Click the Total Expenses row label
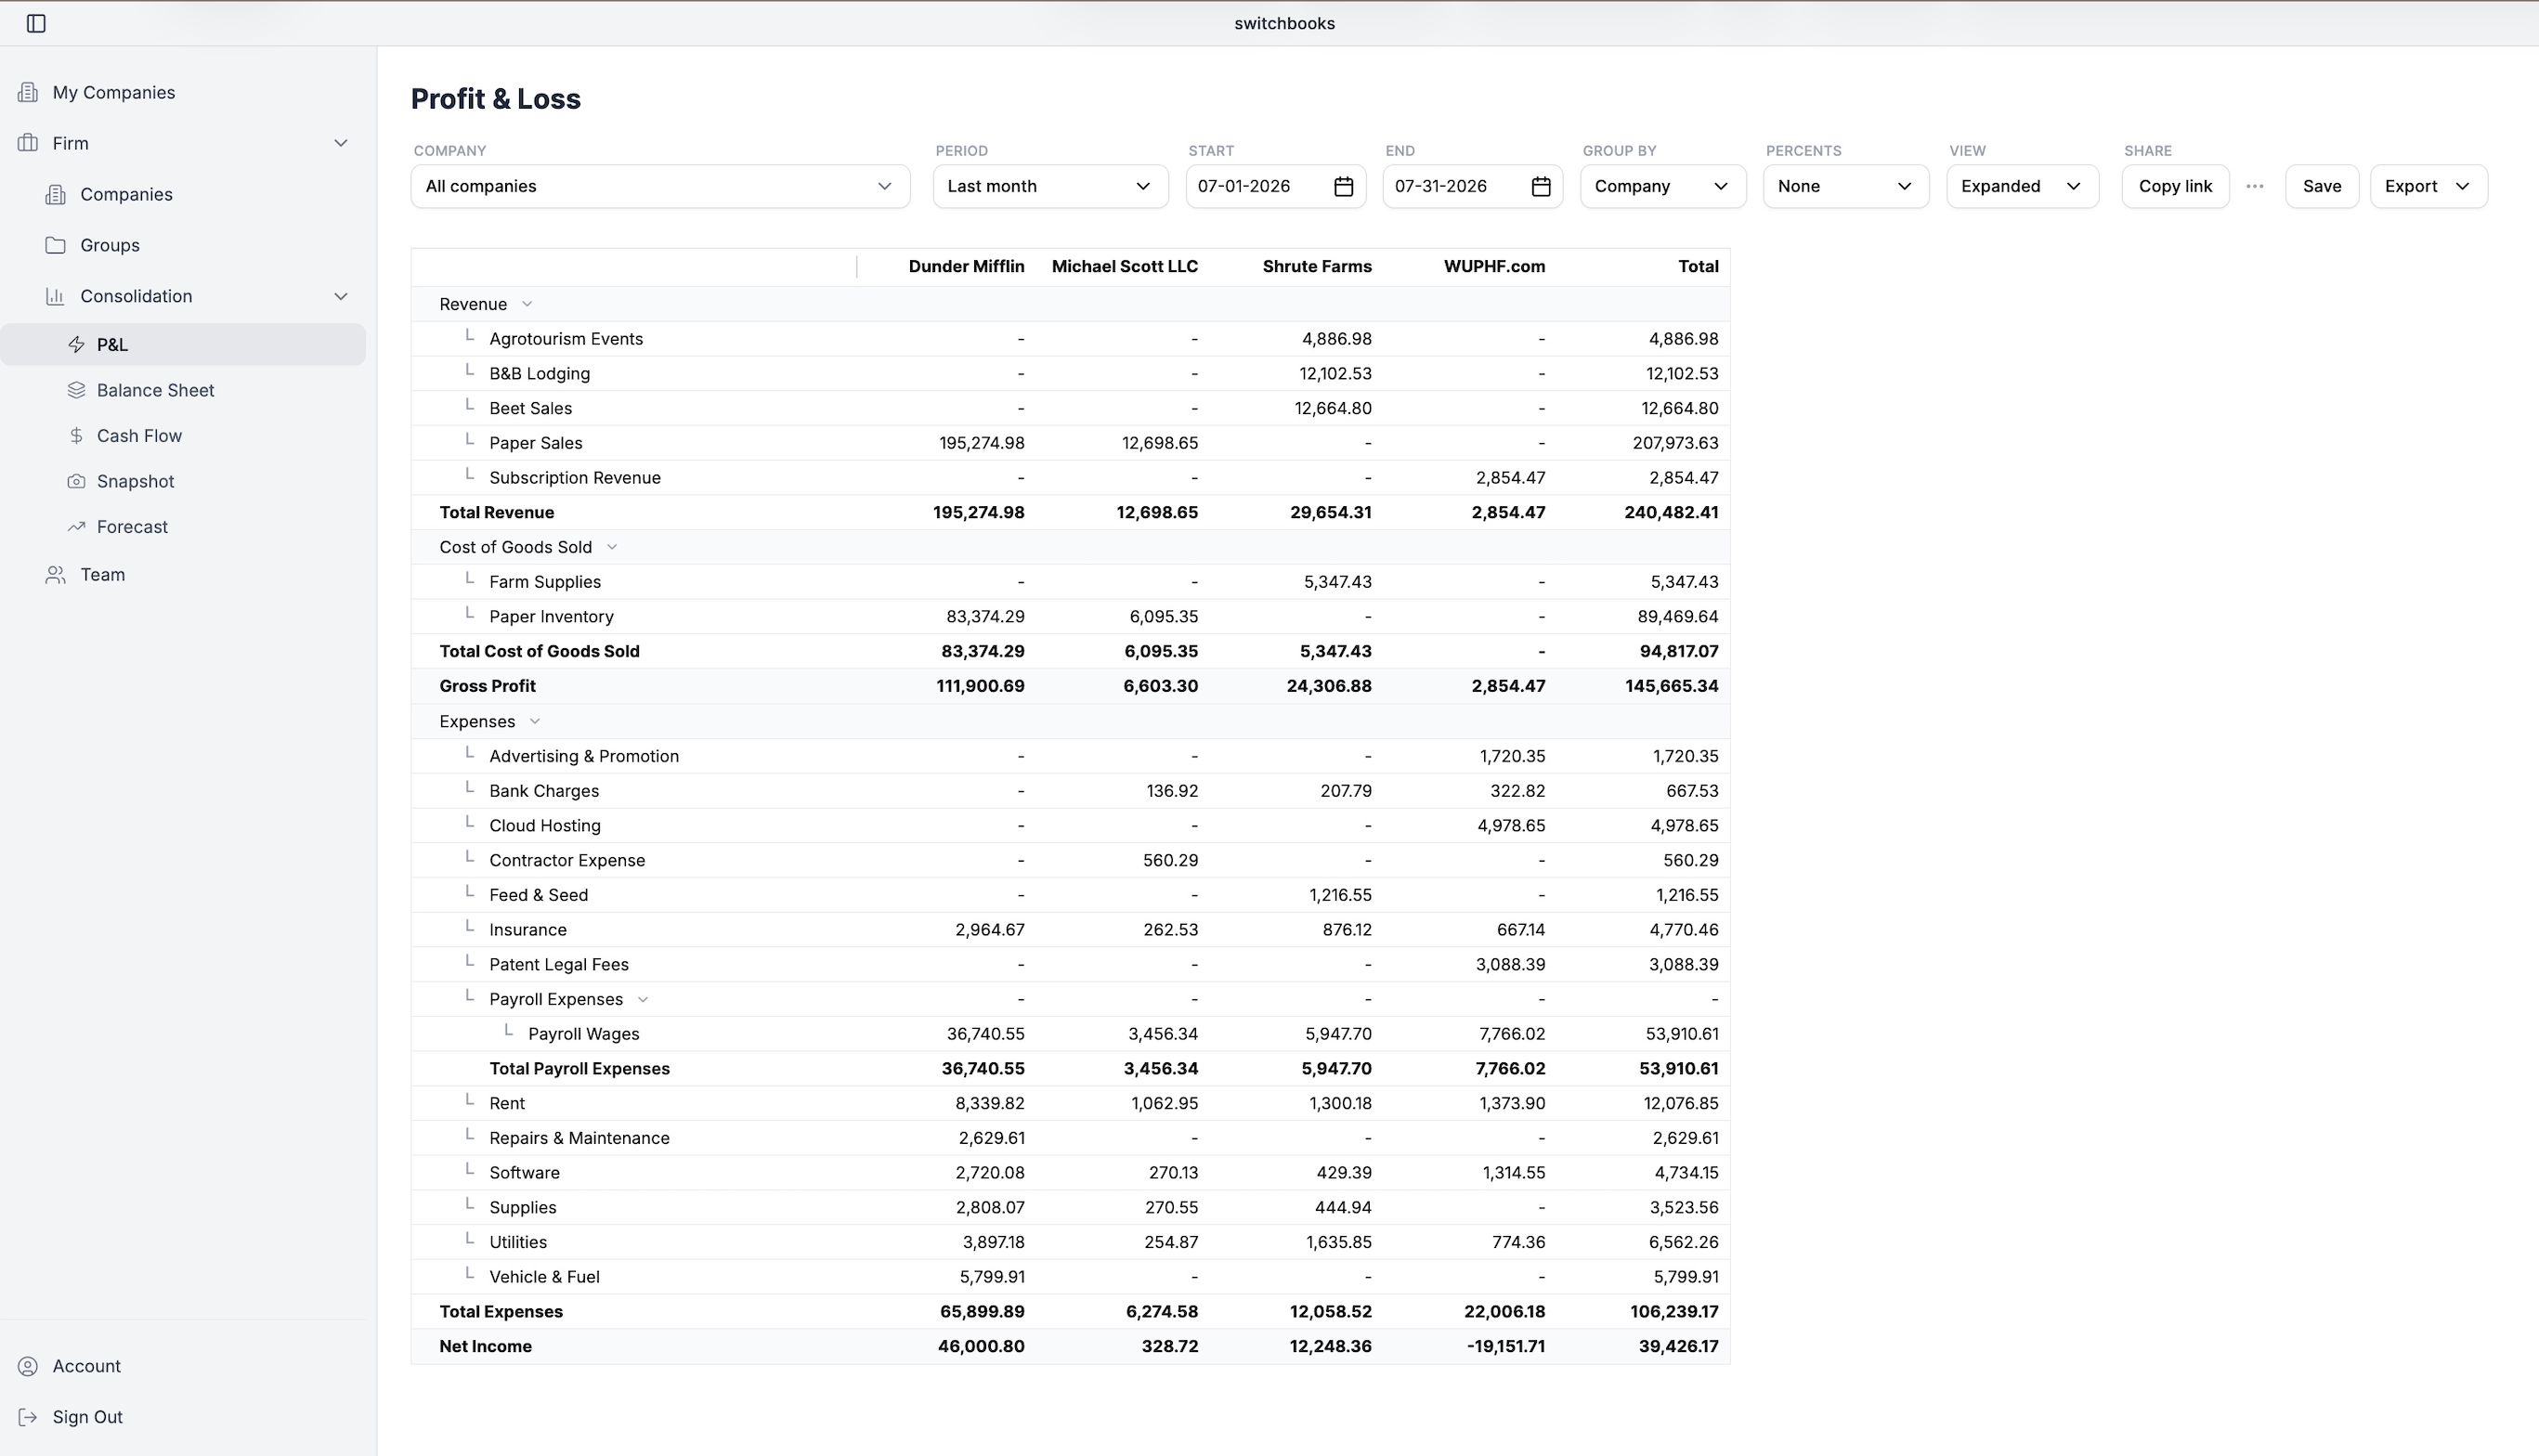 (x=501, y=1312)
